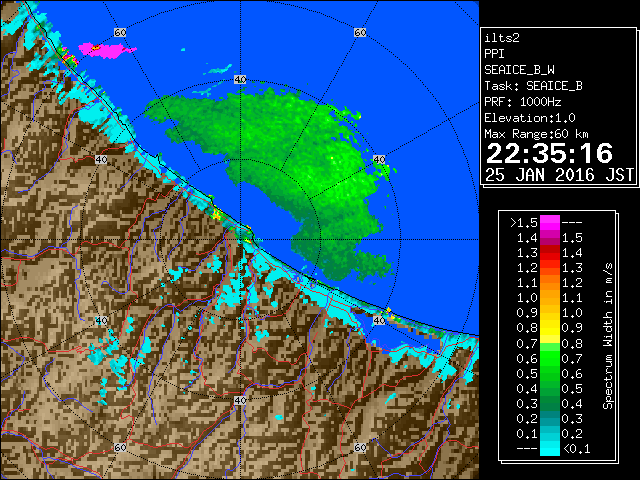Click the '<0.1' legend label
The height and width of the screenshot is (480, 640).
576,449
